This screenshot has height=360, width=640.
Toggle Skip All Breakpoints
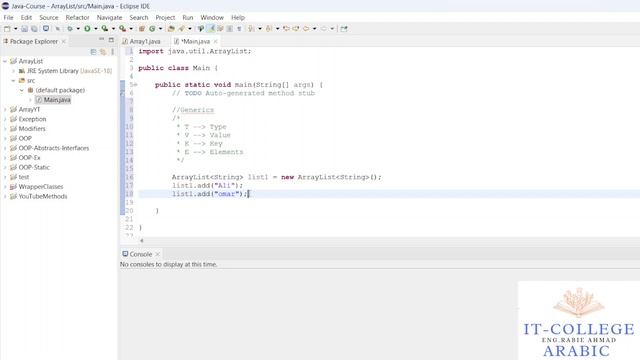[x=58, y=29]
